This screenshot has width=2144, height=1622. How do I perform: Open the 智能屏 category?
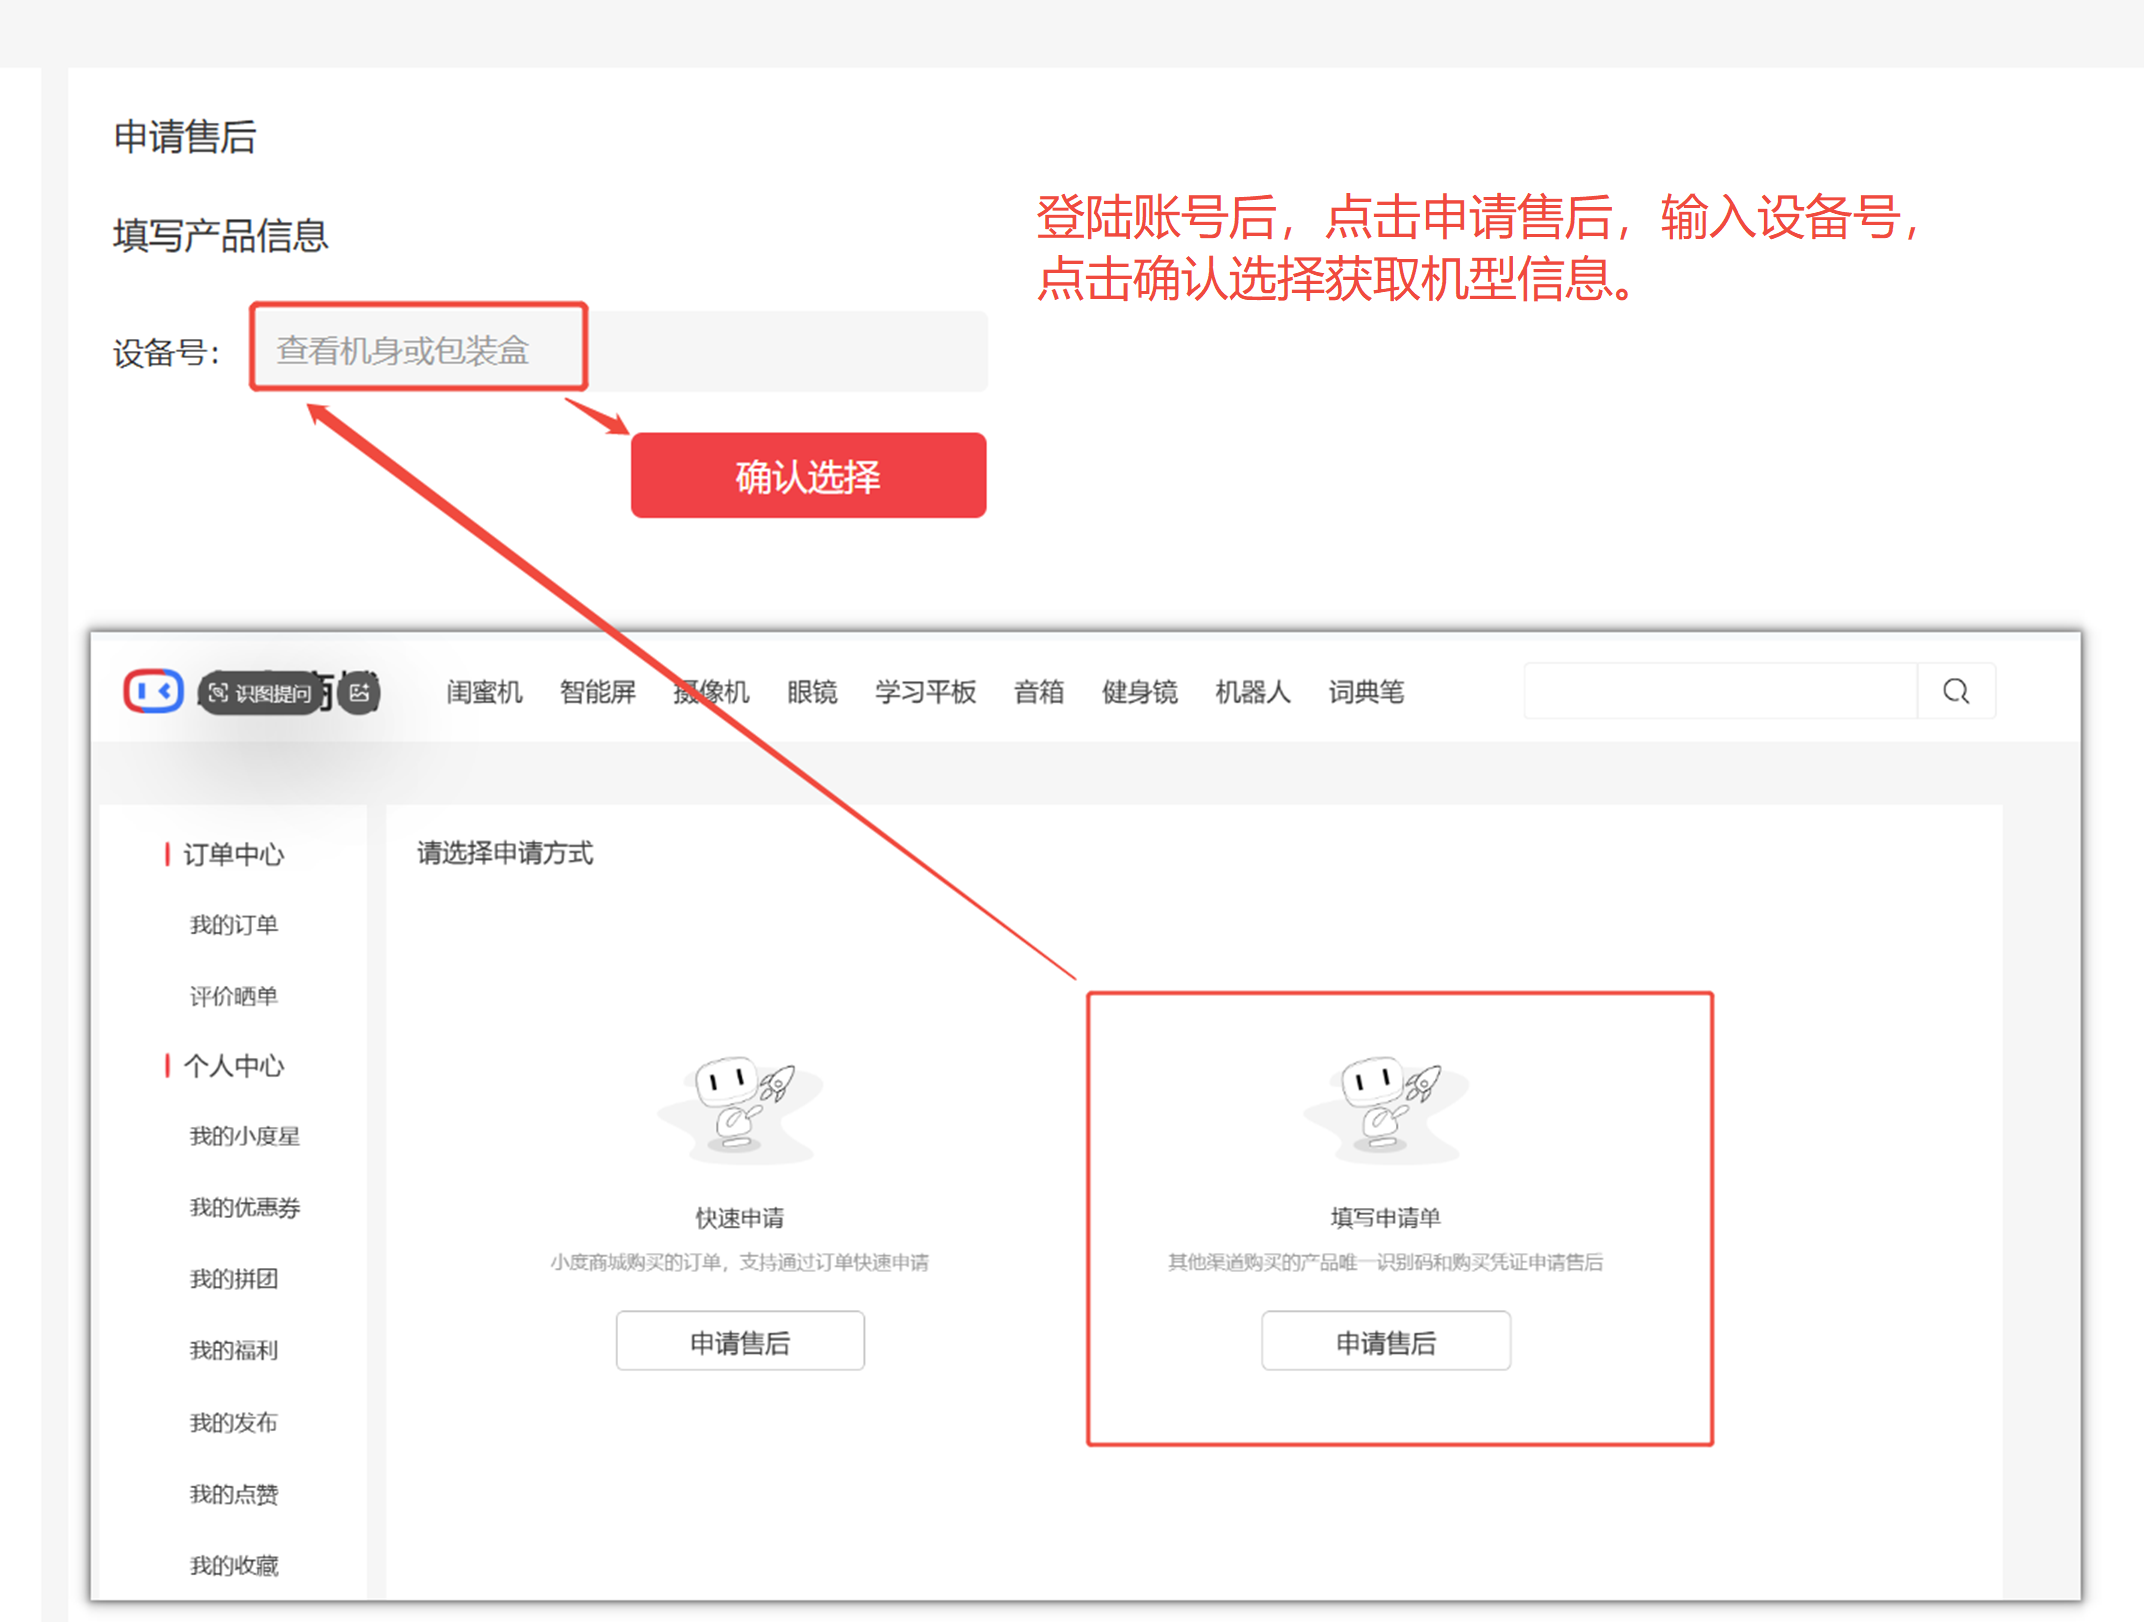coord(597,692)
